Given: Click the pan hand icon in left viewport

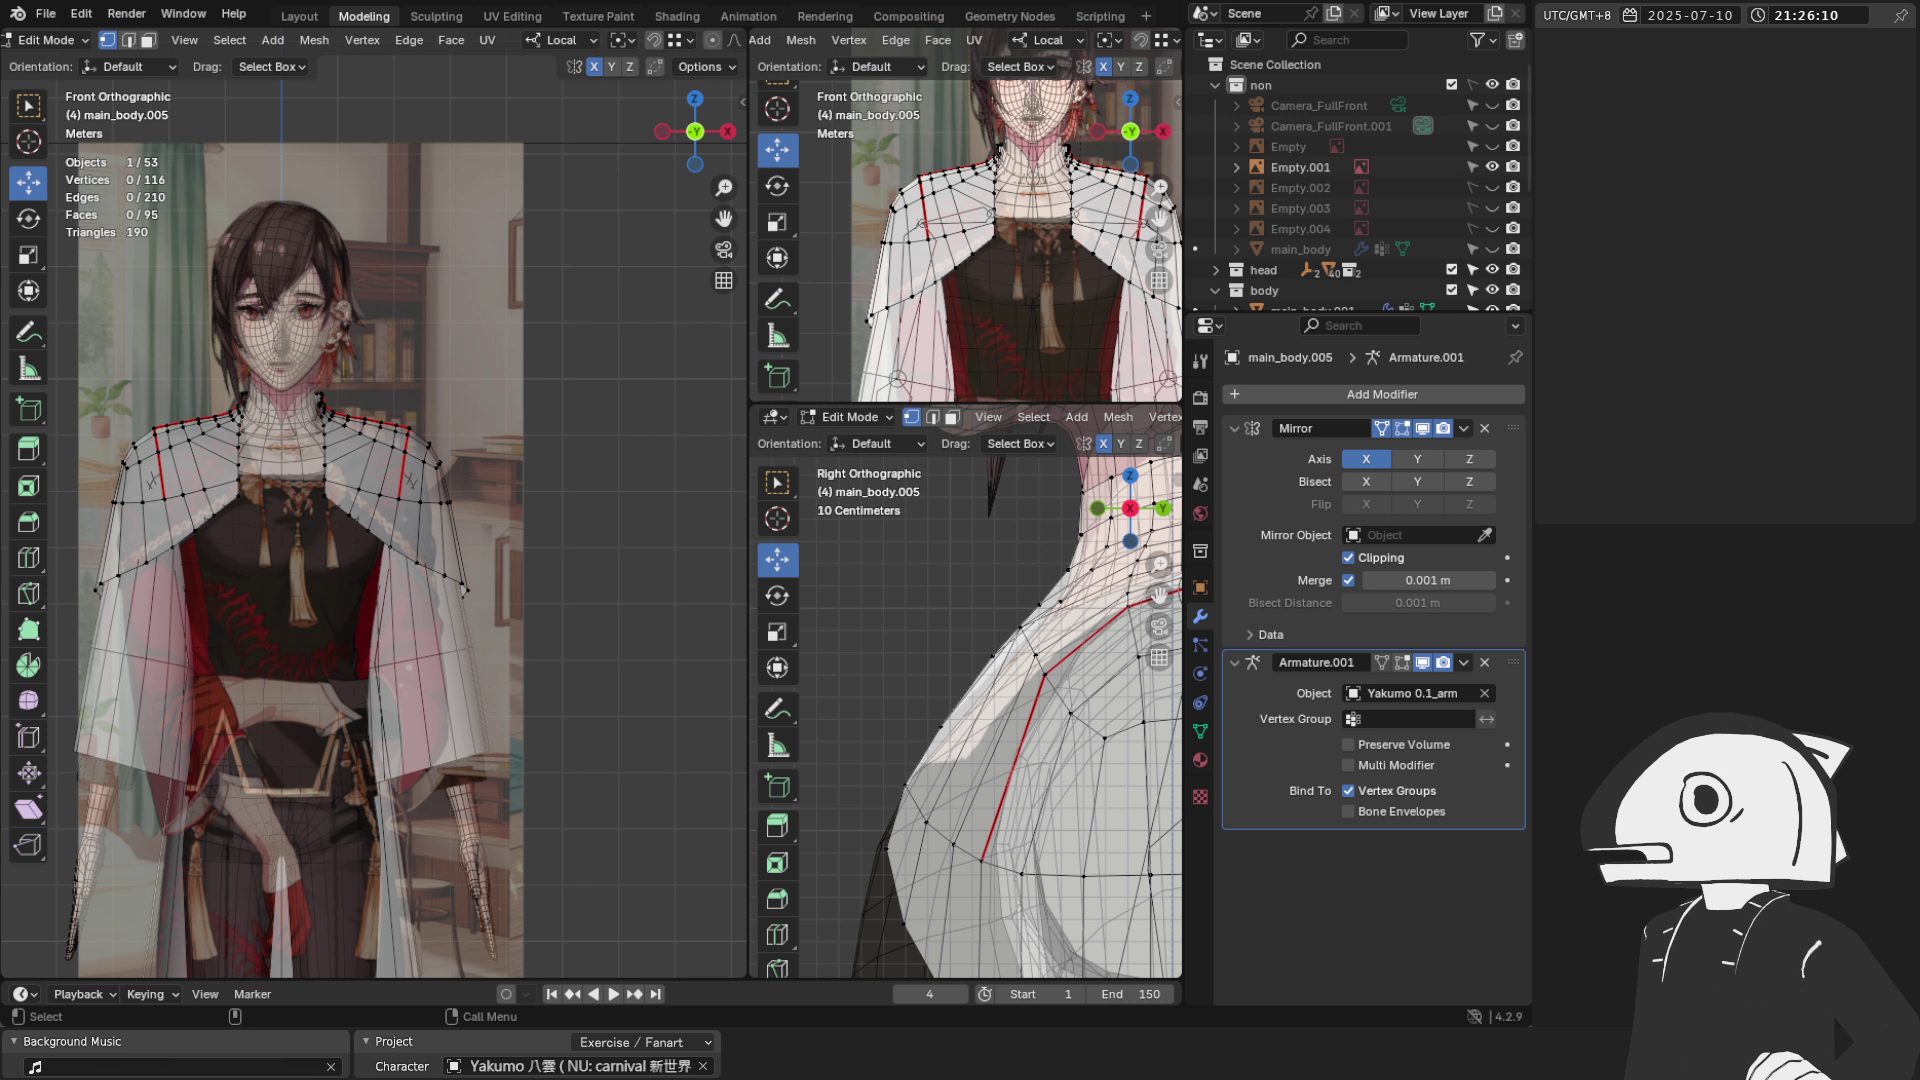Looking at the screenshot, I should click(724, 218).
